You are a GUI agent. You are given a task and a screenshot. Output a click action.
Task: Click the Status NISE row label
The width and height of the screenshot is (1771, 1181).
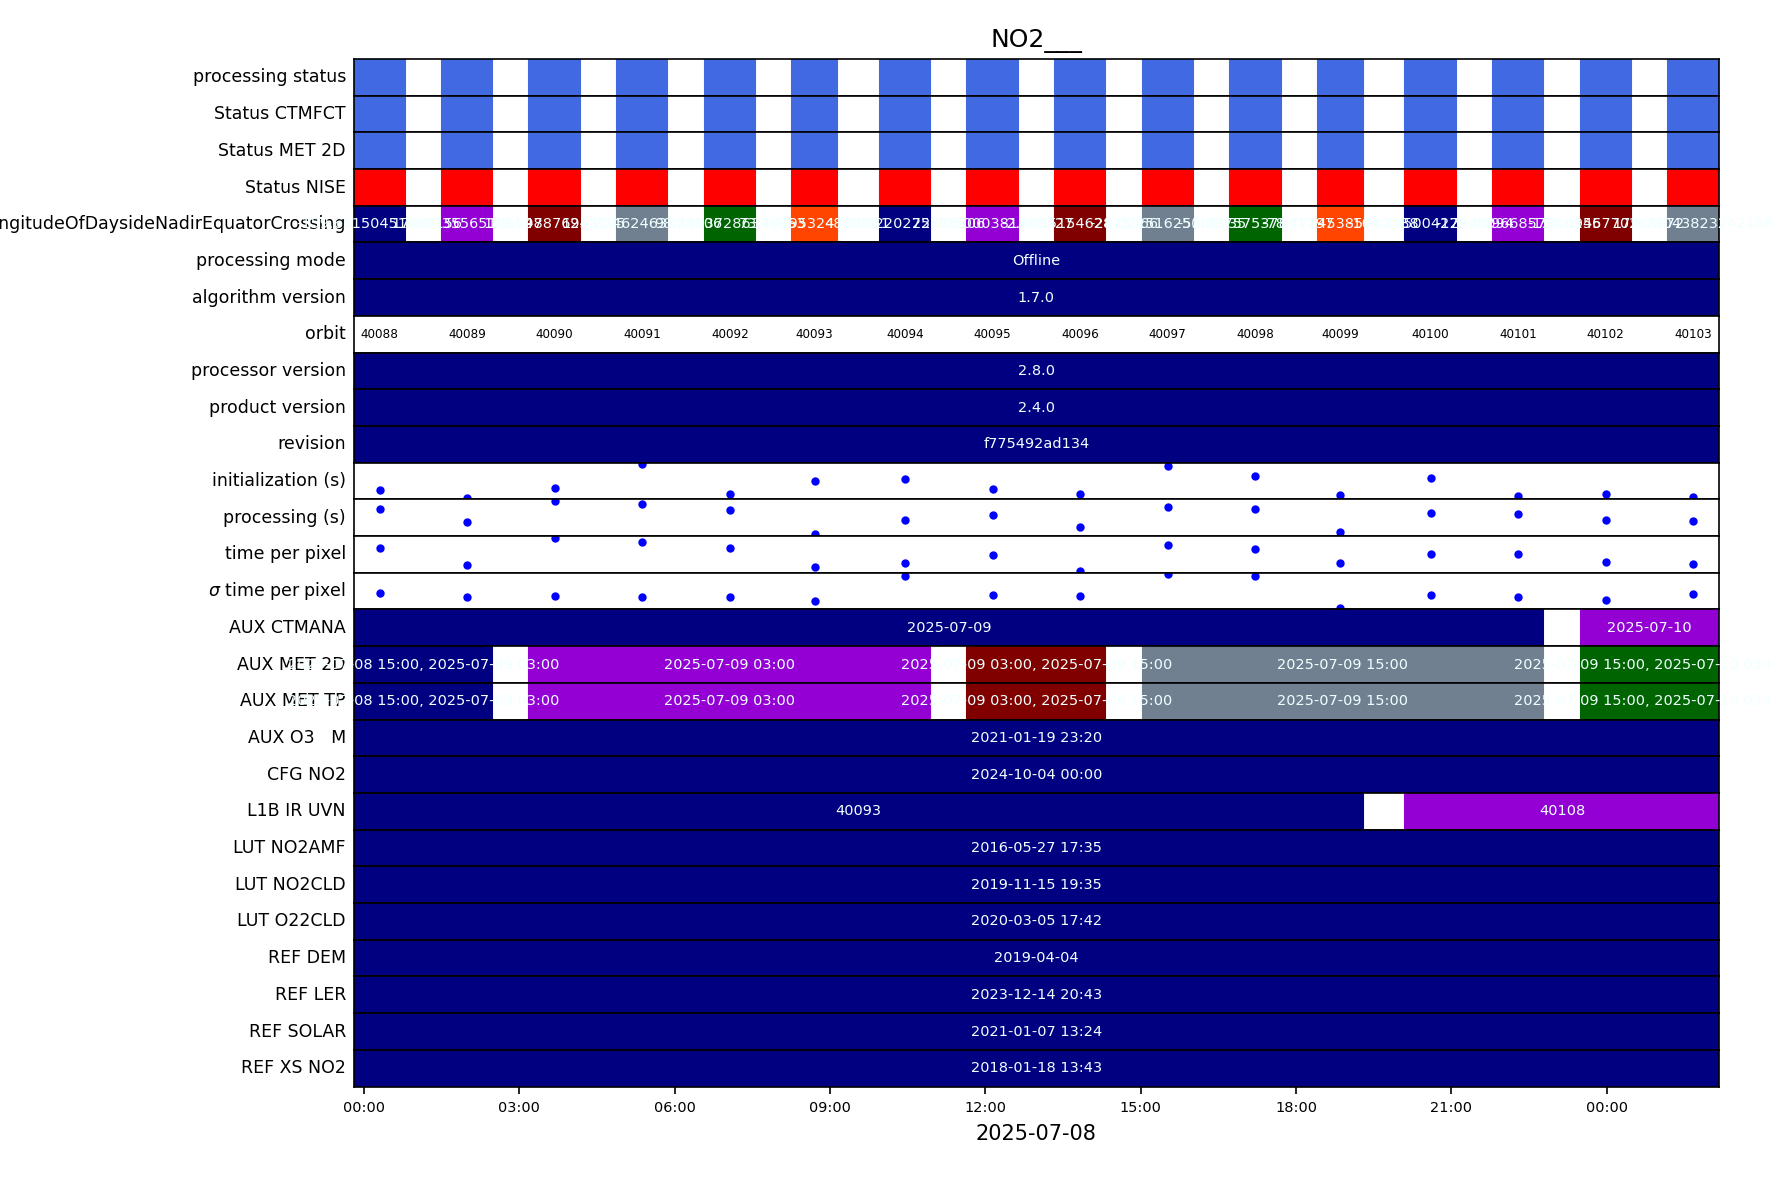[295, 187]
